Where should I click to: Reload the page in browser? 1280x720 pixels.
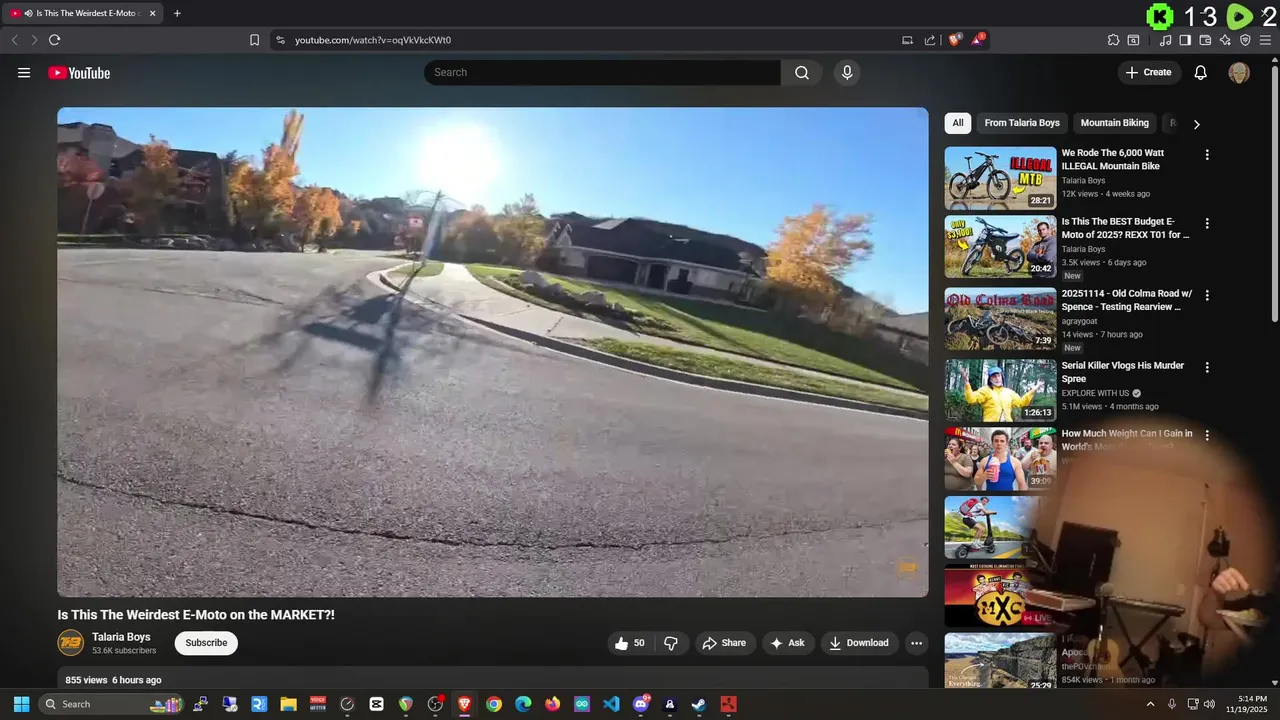54,40
